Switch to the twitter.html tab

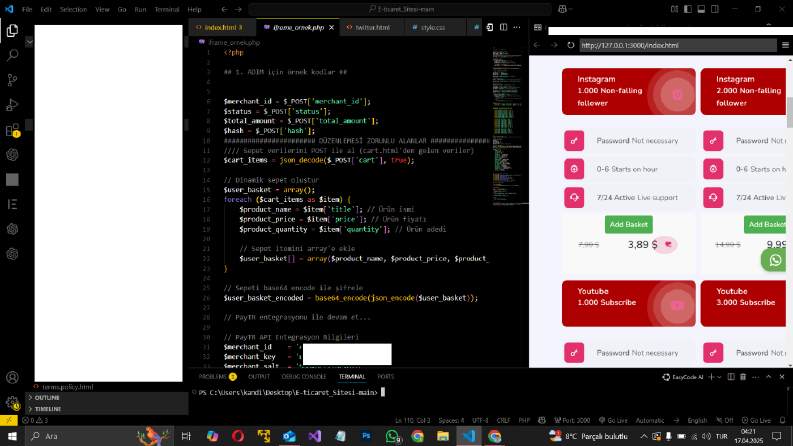point(372,27)
